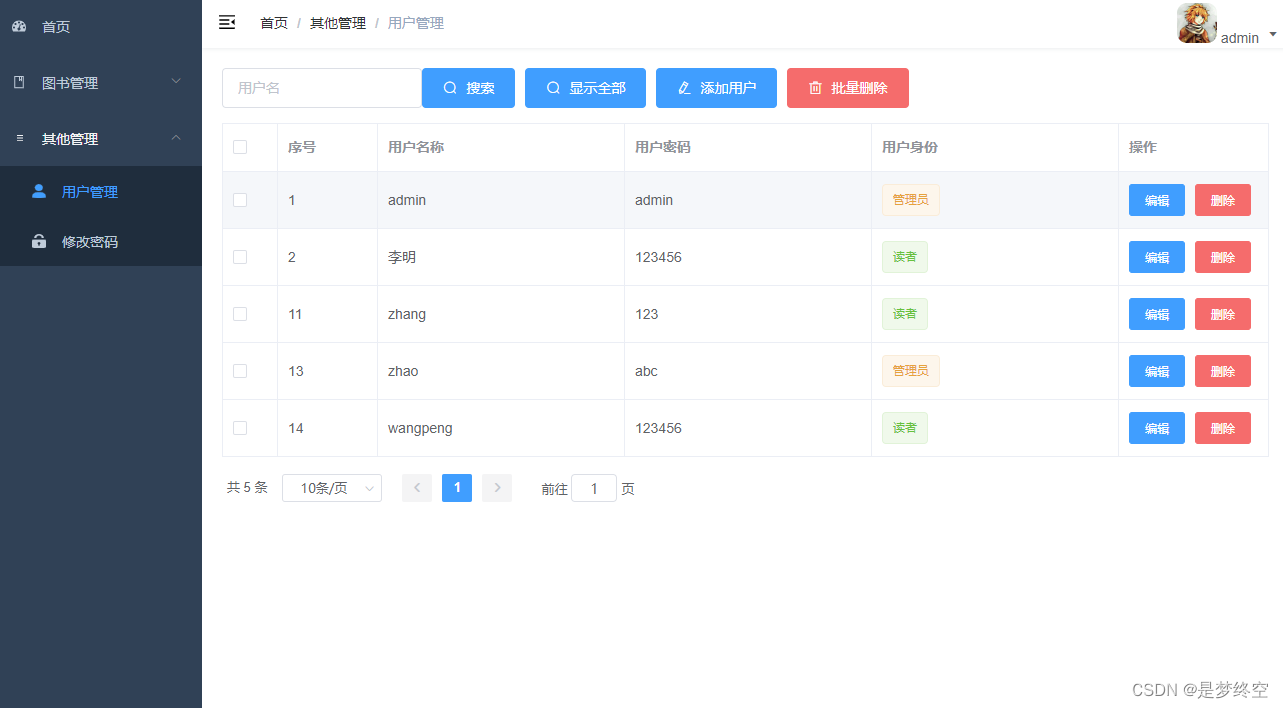This screenshot has width=1283, height=708.
Task: Open the 10条/页 page size dropdown
Action: pyautogui.click(x=331, y=488)
